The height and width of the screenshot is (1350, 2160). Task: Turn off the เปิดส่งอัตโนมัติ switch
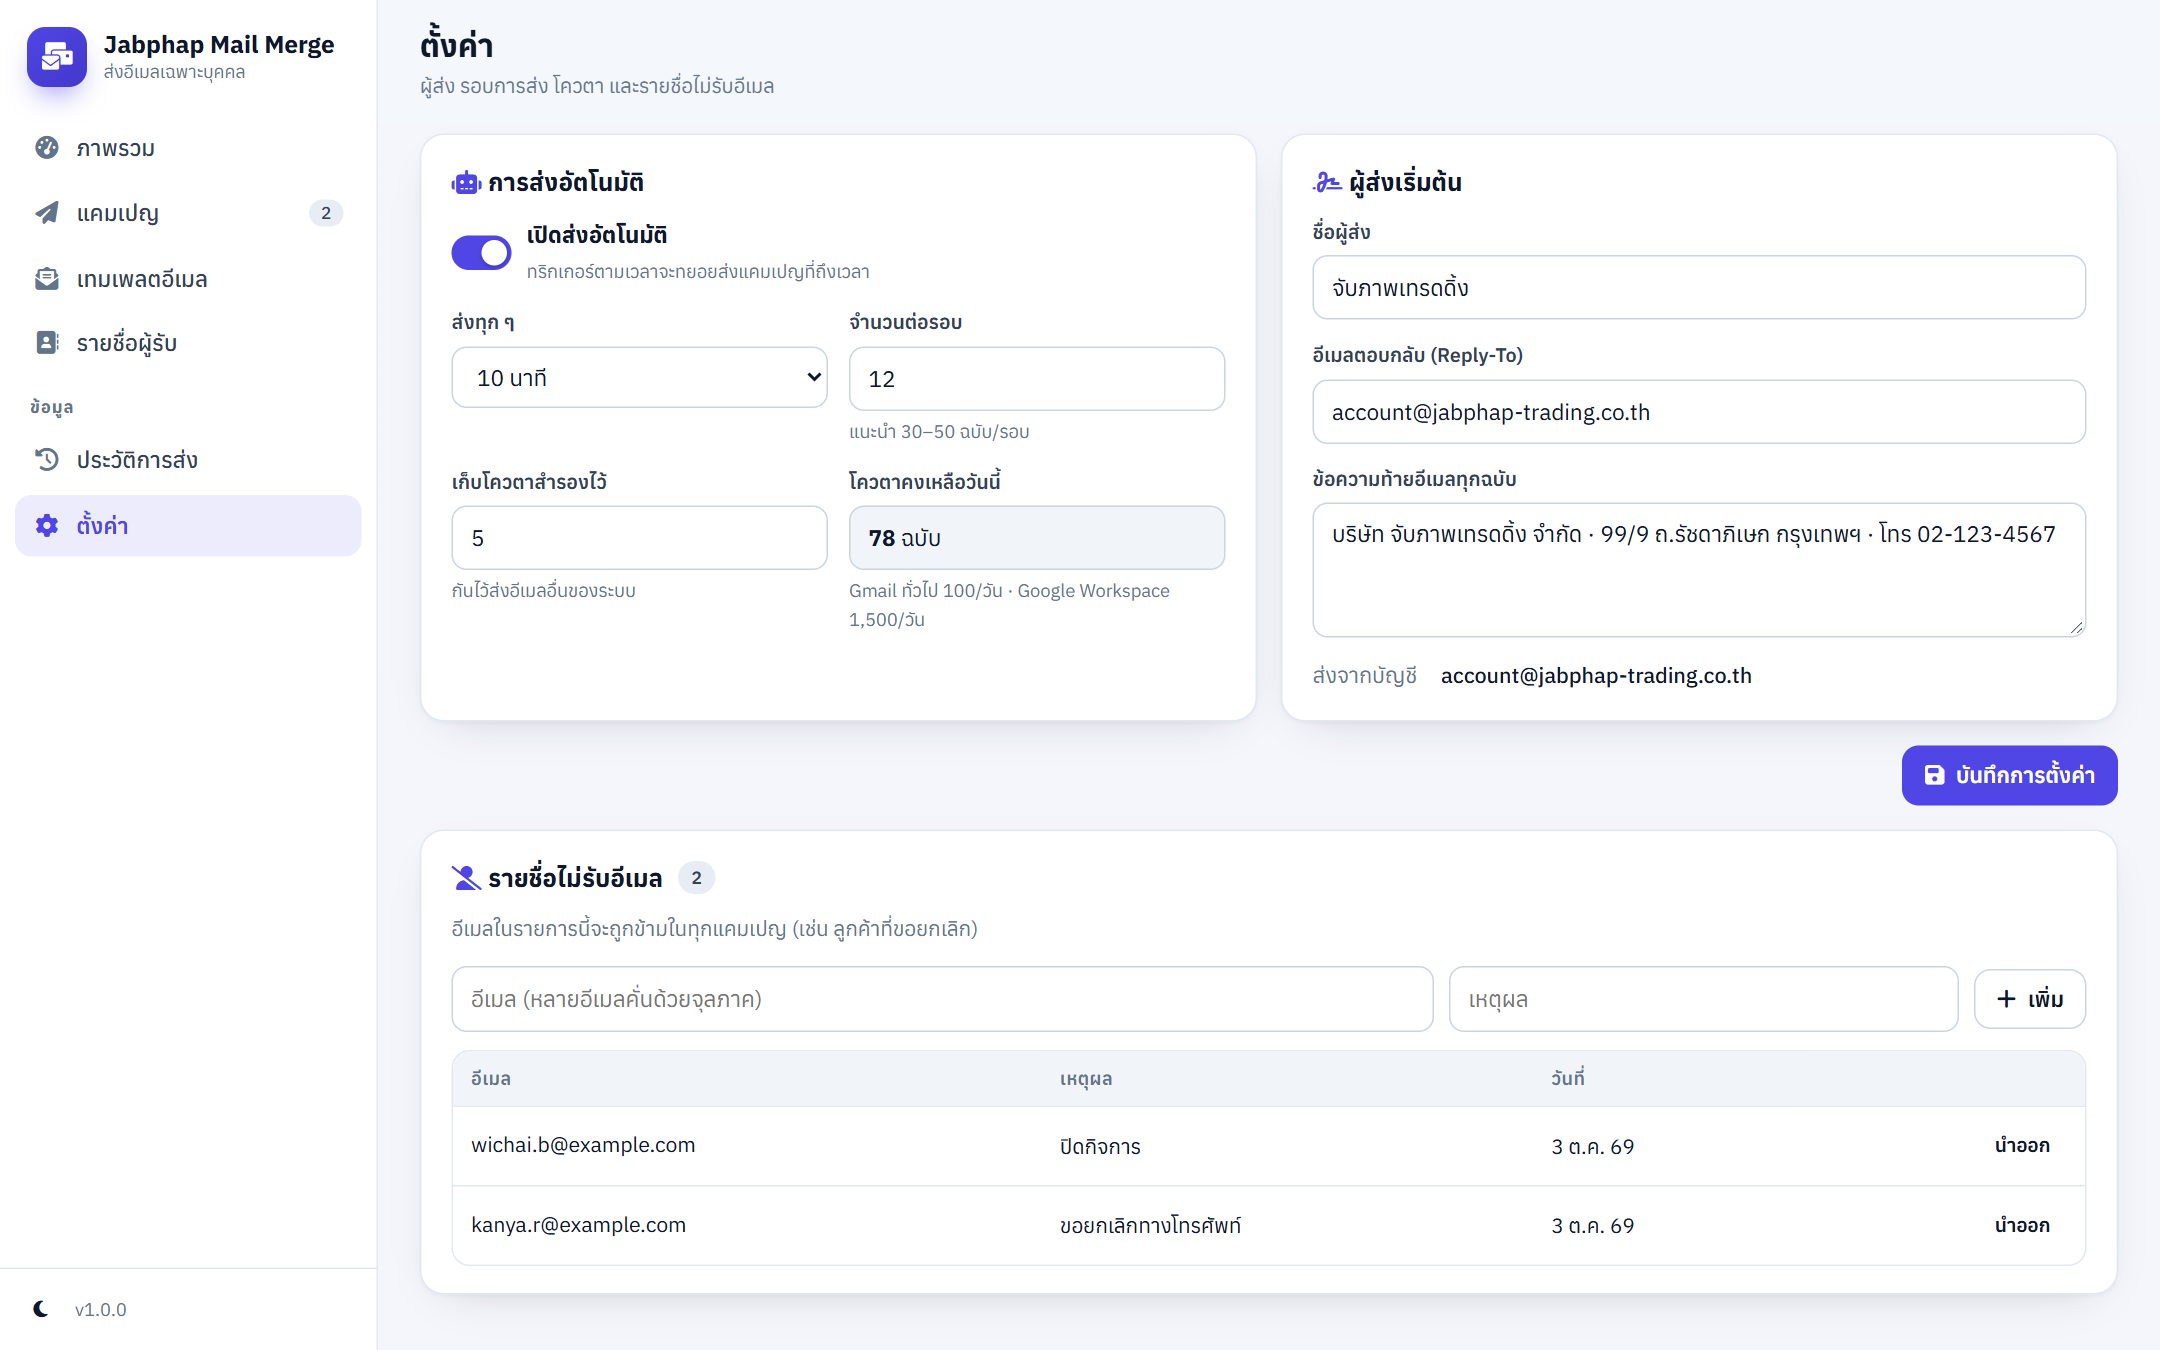(x=481, y=253)
